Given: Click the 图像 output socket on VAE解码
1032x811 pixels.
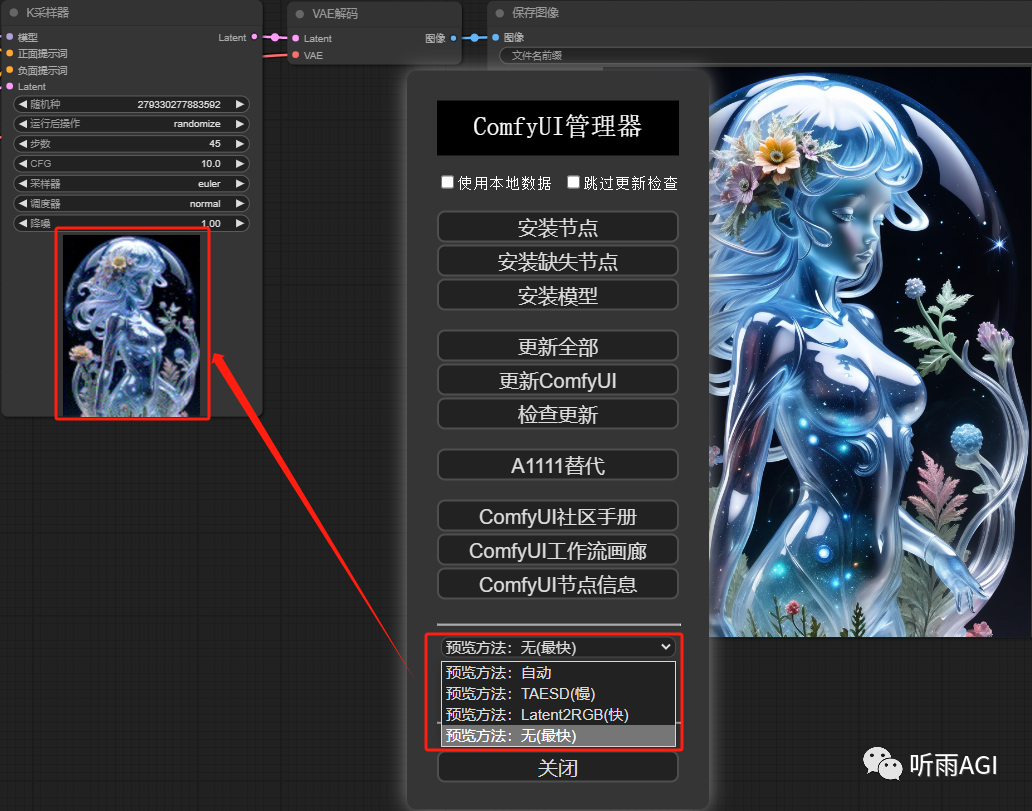Looking at the screenshot, I should (x=453, y=38).
